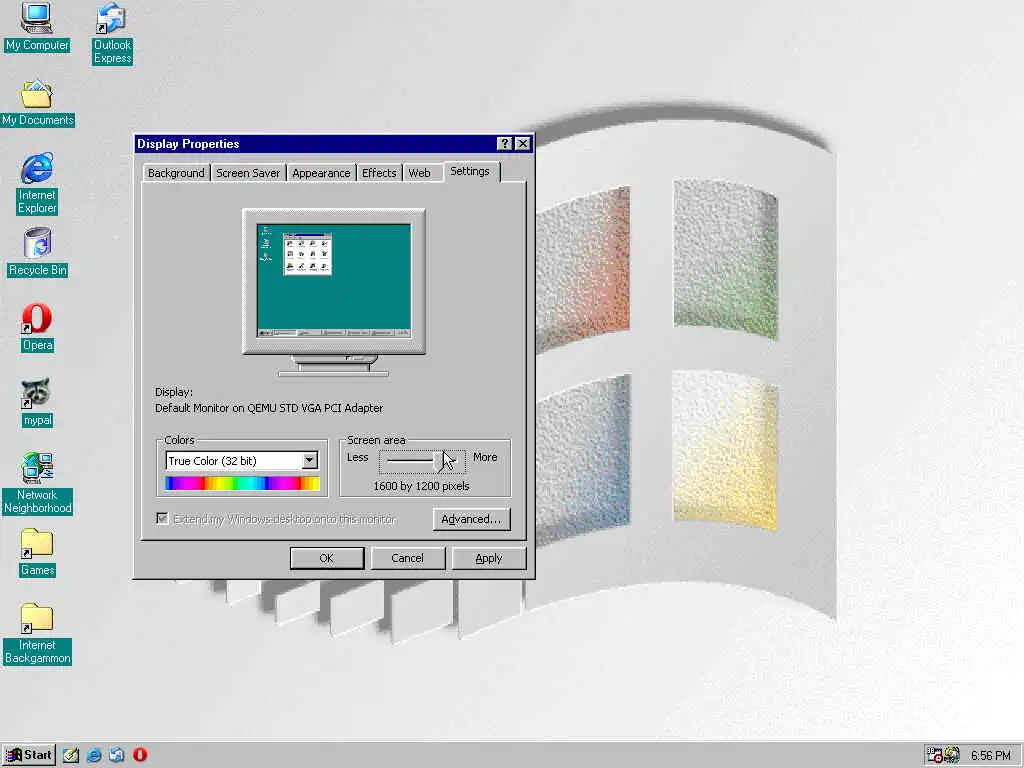Click the taskbar clock showing 6:56 PM
1024x768 pixels.
point(990,756)
